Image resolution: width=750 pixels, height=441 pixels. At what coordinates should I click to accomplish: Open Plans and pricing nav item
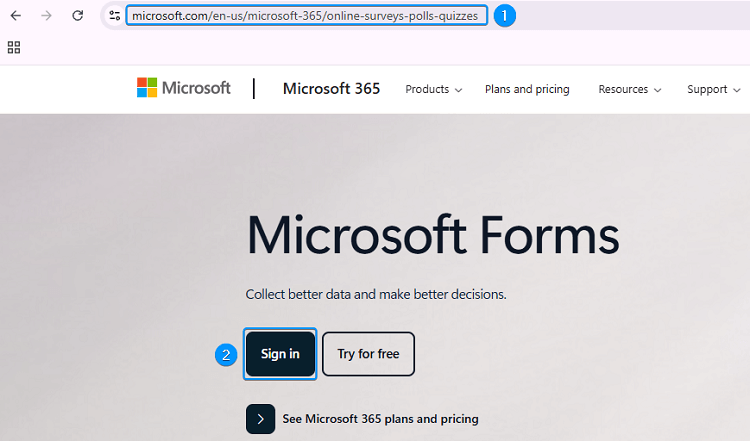pos(527,89)
